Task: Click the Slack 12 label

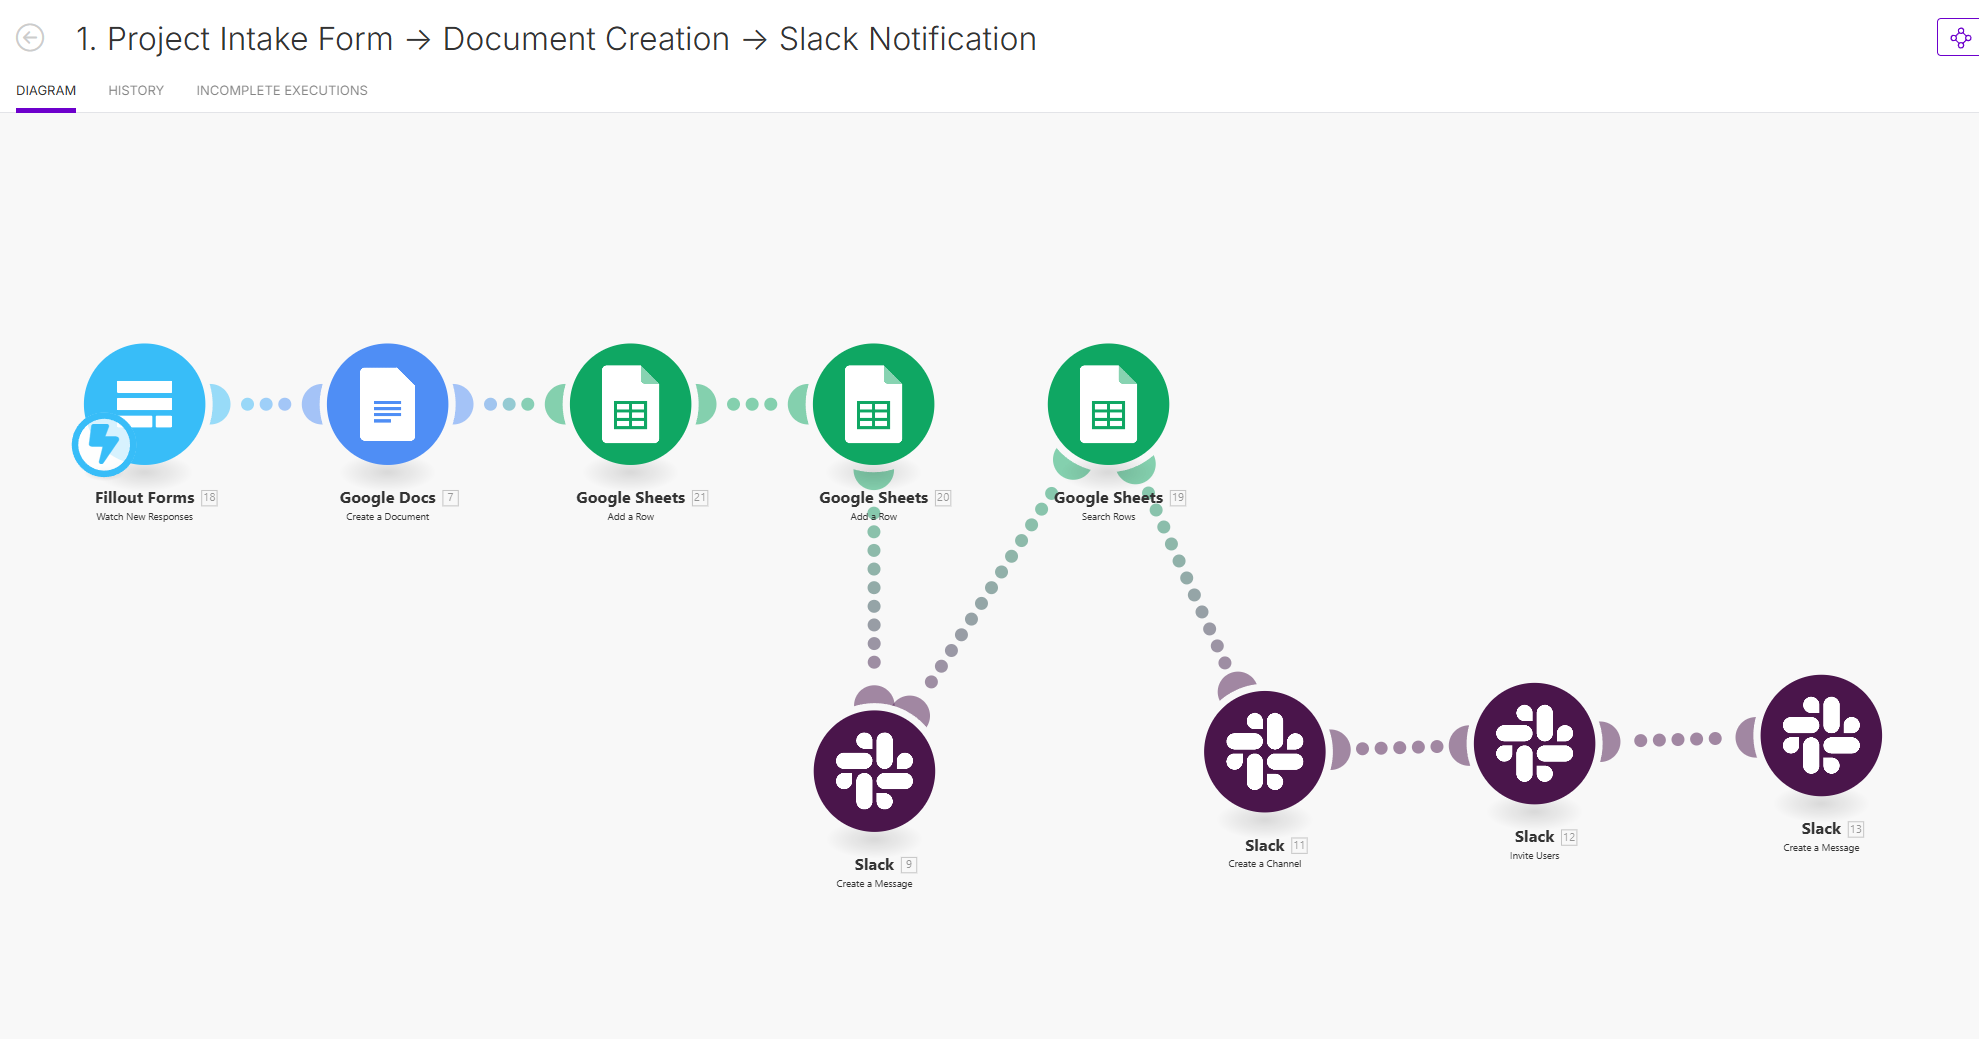Action: 1534,836
